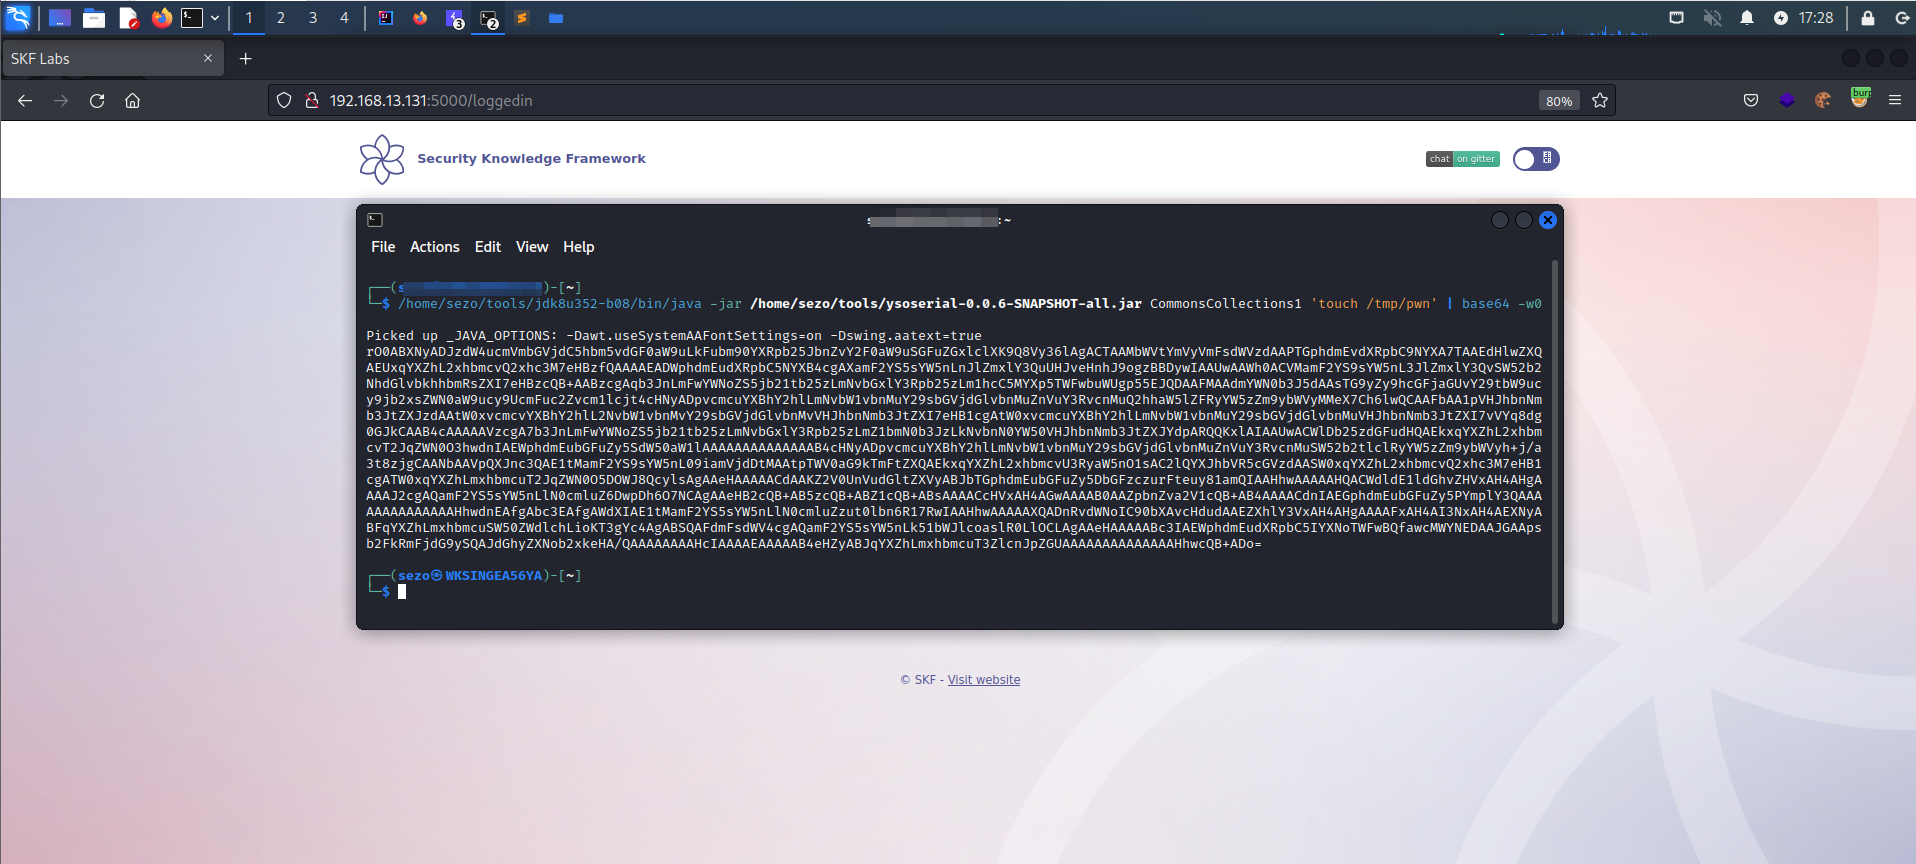Viewport: 1916px width, 864px height.
Task: Click the network connection tray icon
Action: coord(1677,18)
